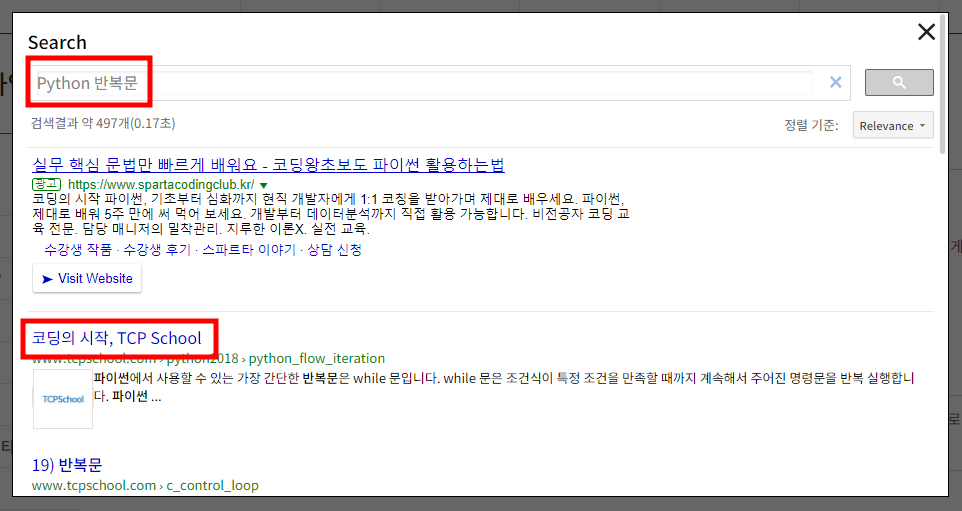Open the Relevance sort dropdown
The height and width of the screenshot is (511, 962).
893,125
